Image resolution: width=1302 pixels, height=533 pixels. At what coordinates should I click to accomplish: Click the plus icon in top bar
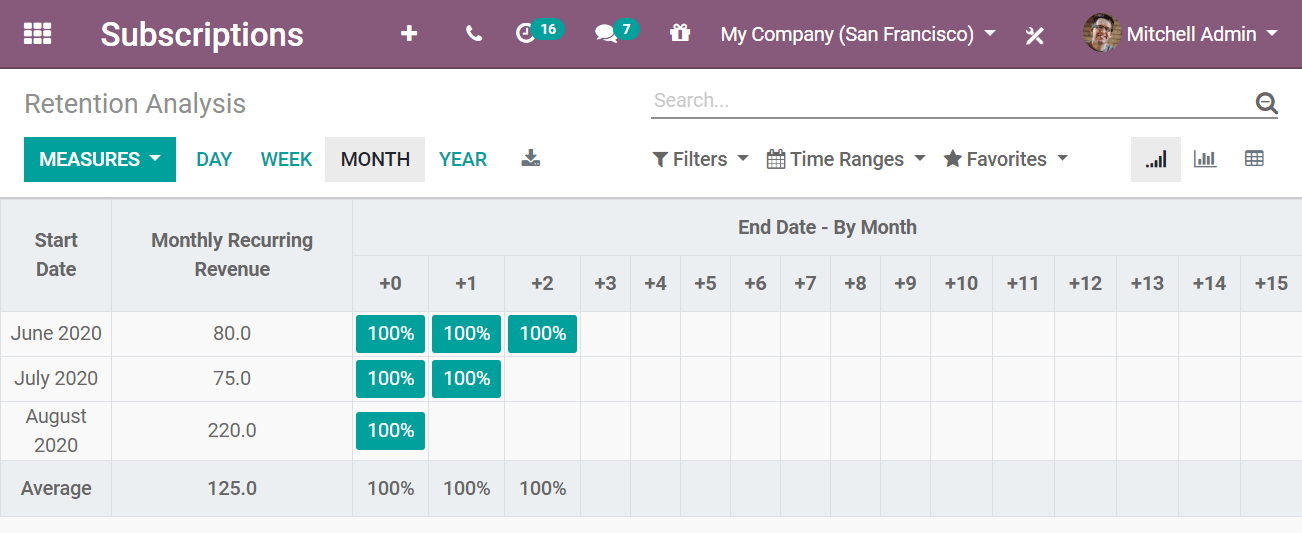[408, 34]
